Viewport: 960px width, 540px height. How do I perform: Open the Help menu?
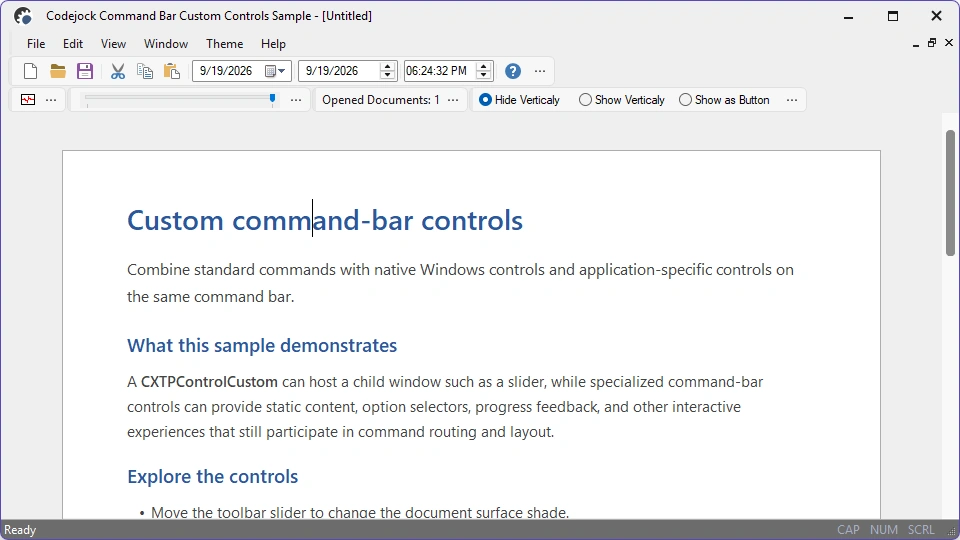[273, 43]
